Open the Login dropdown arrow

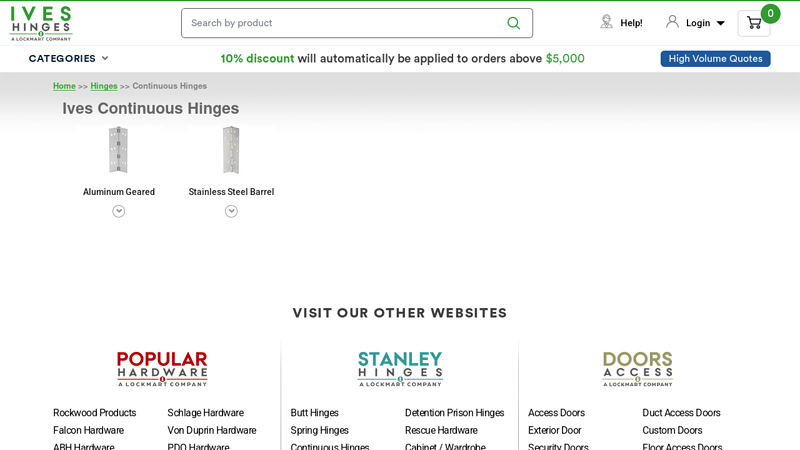pos(720,23)
